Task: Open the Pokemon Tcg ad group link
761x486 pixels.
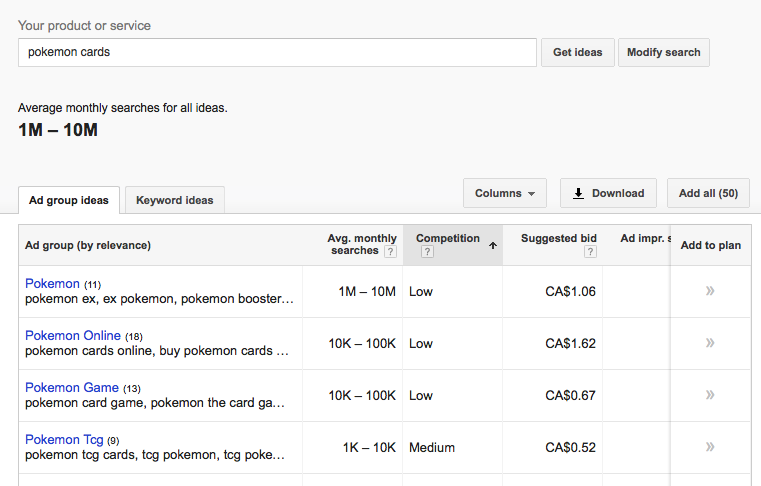Action: [64, 439]
